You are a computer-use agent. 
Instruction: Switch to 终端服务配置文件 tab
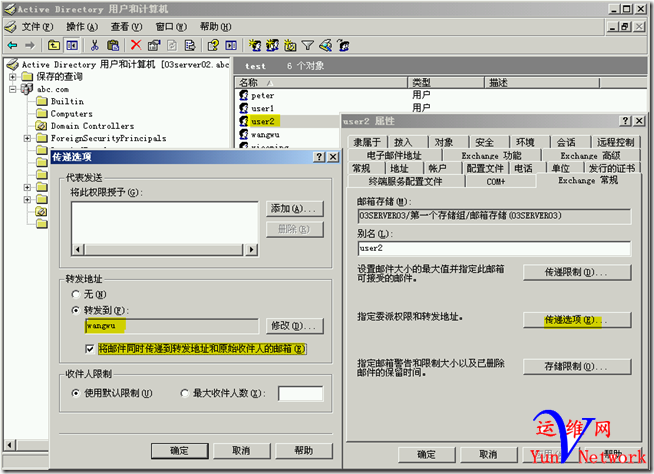(405, 182)
